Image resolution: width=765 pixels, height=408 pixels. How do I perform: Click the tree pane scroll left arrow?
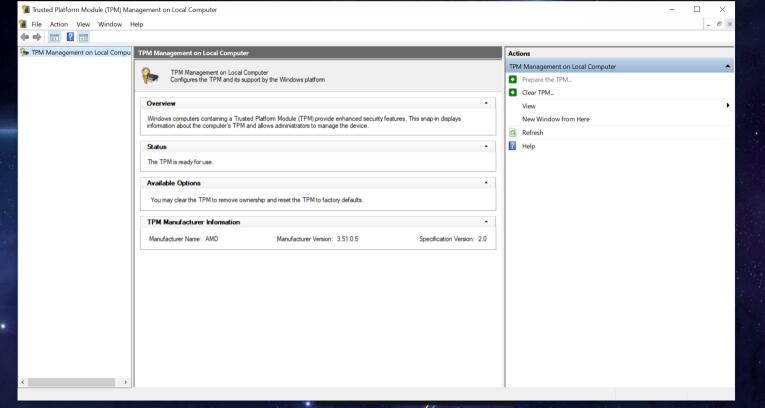pos(23,382)
